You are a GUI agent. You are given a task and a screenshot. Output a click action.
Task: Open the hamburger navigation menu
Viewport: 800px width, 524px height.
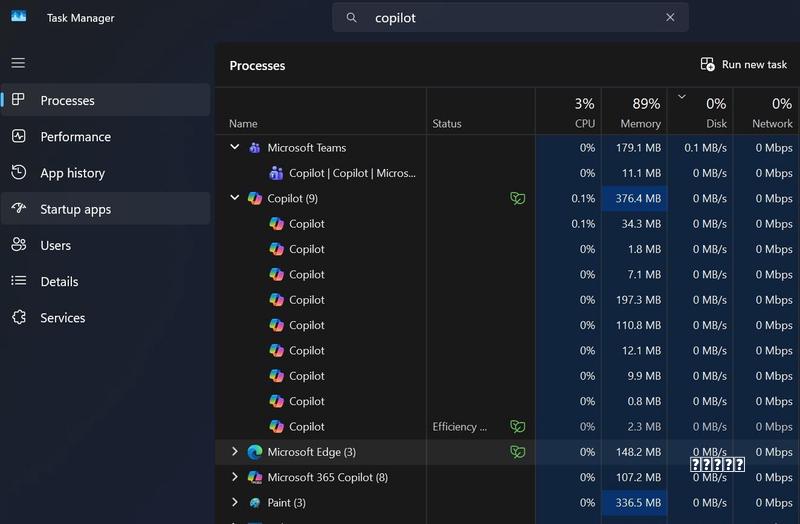(x=18, y=63)
